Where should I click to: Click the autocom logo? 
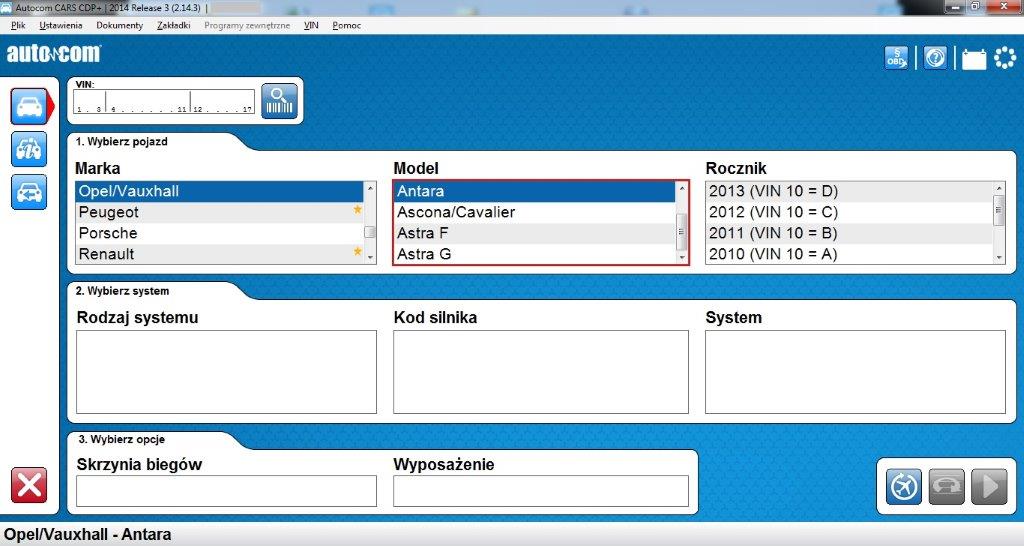[54, 54]
